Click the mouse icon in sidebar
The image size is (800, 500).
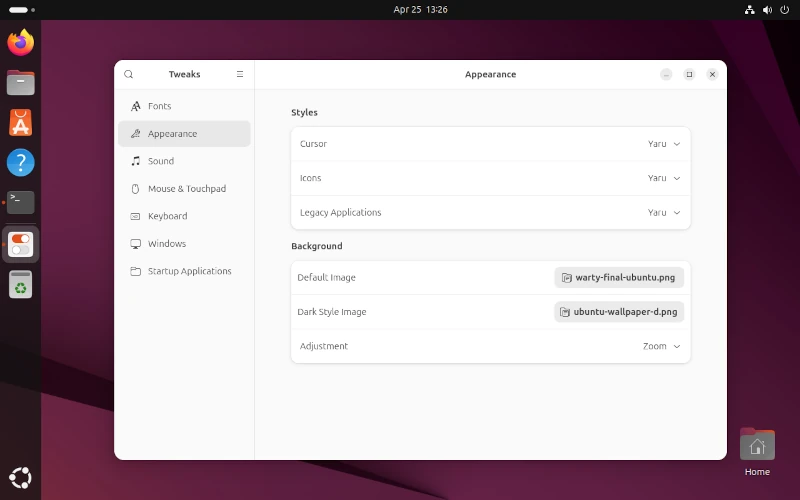[x=135, y=189]
